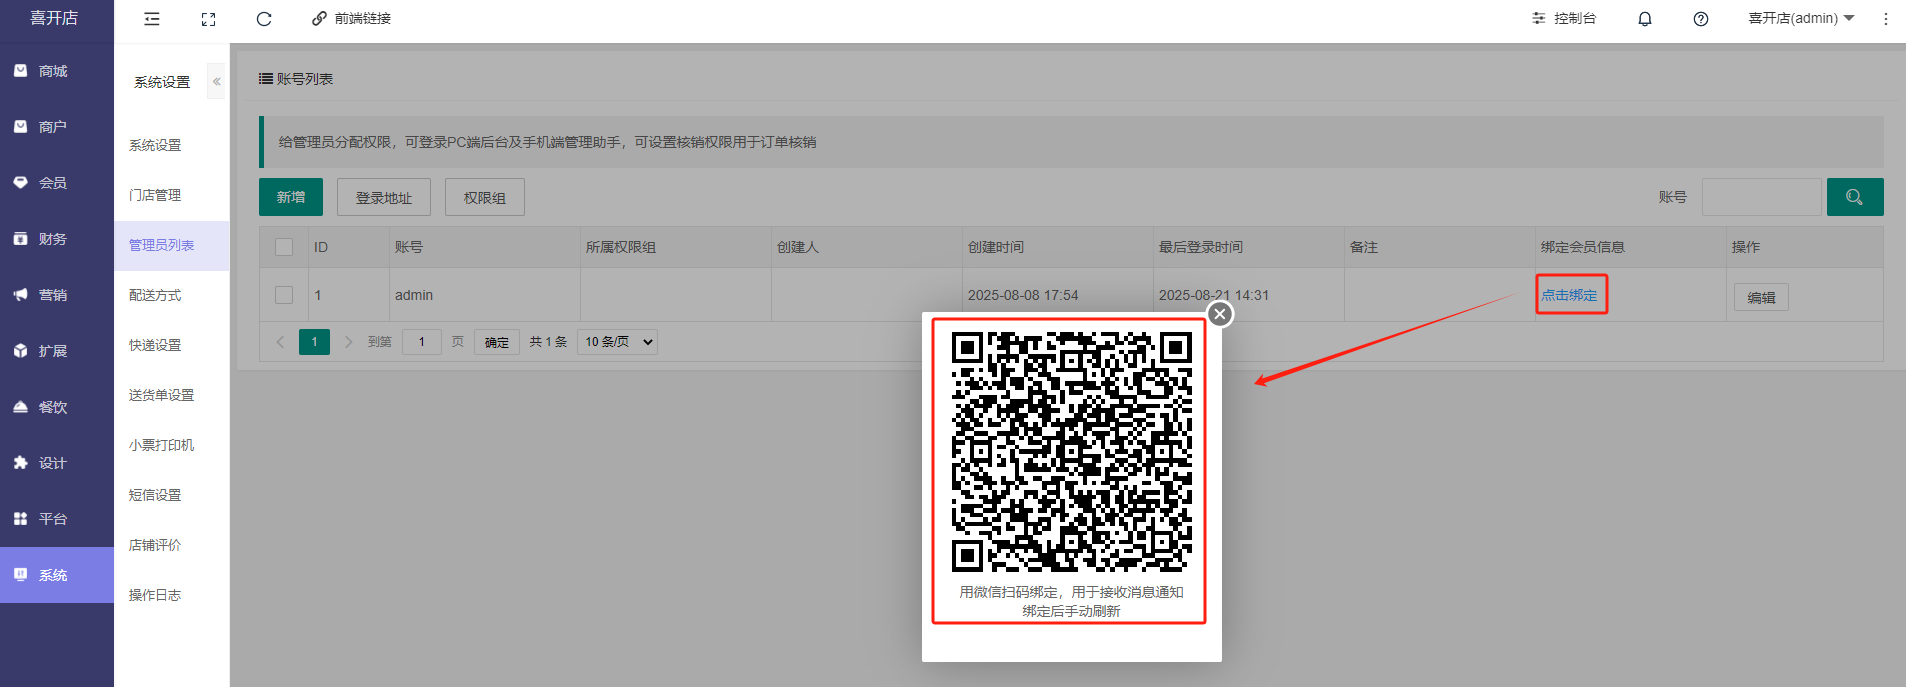Go to 扩展 in the main sidebar
This screenshot has width=1906, height=687.
57,351
